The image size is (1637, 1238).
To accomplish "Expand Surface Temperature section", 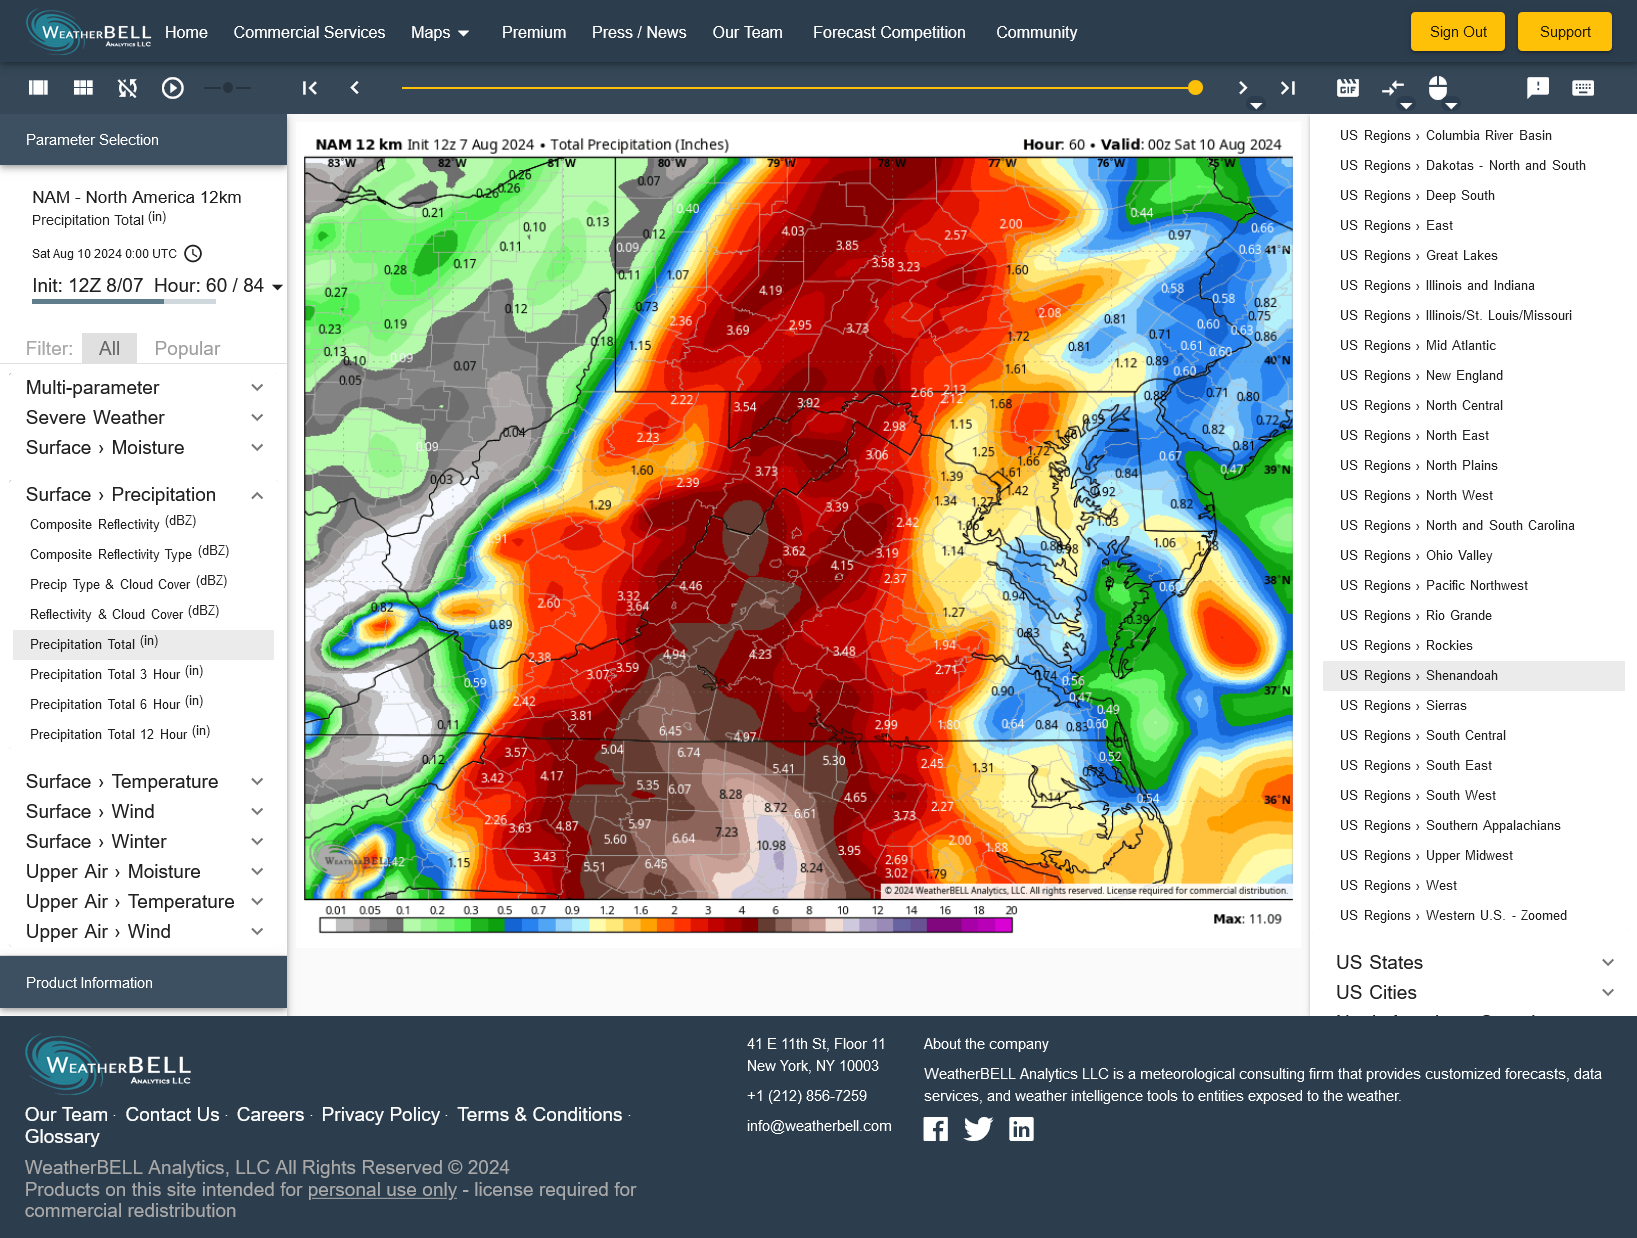I will click(x=144, y=781).
